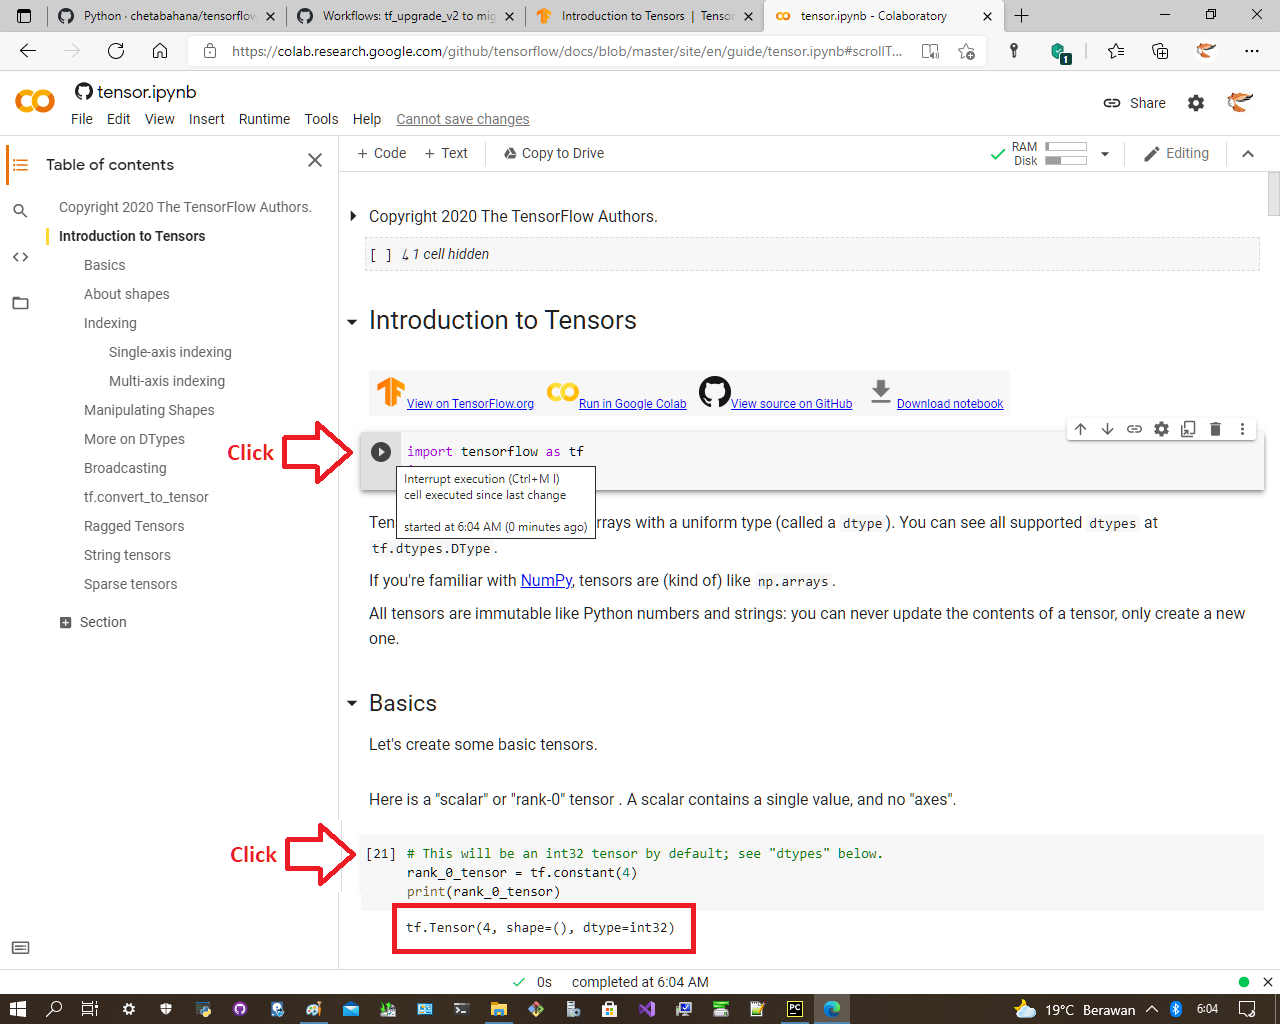Click Download notebook link
Screen dimensions: 1280x1024
pyautogui.click(x=950, y=404)
